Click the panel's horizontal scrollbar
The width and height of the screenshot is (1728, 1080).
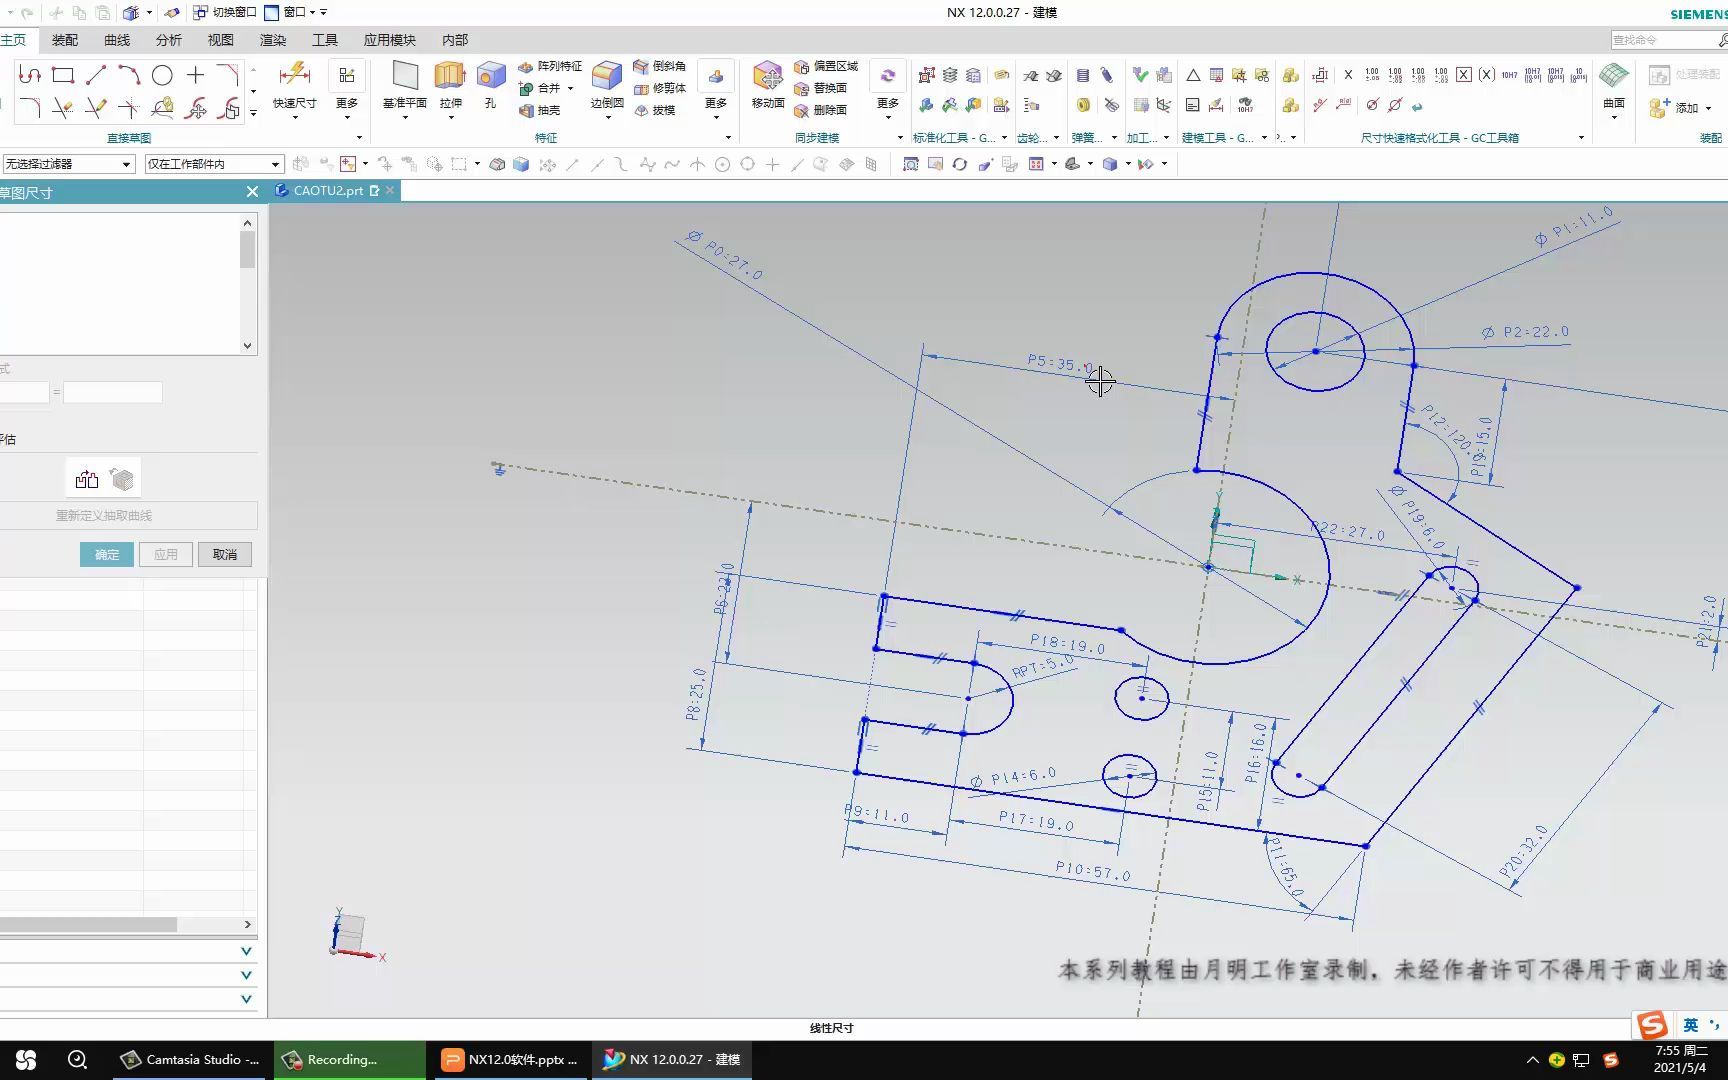(88, 925)
